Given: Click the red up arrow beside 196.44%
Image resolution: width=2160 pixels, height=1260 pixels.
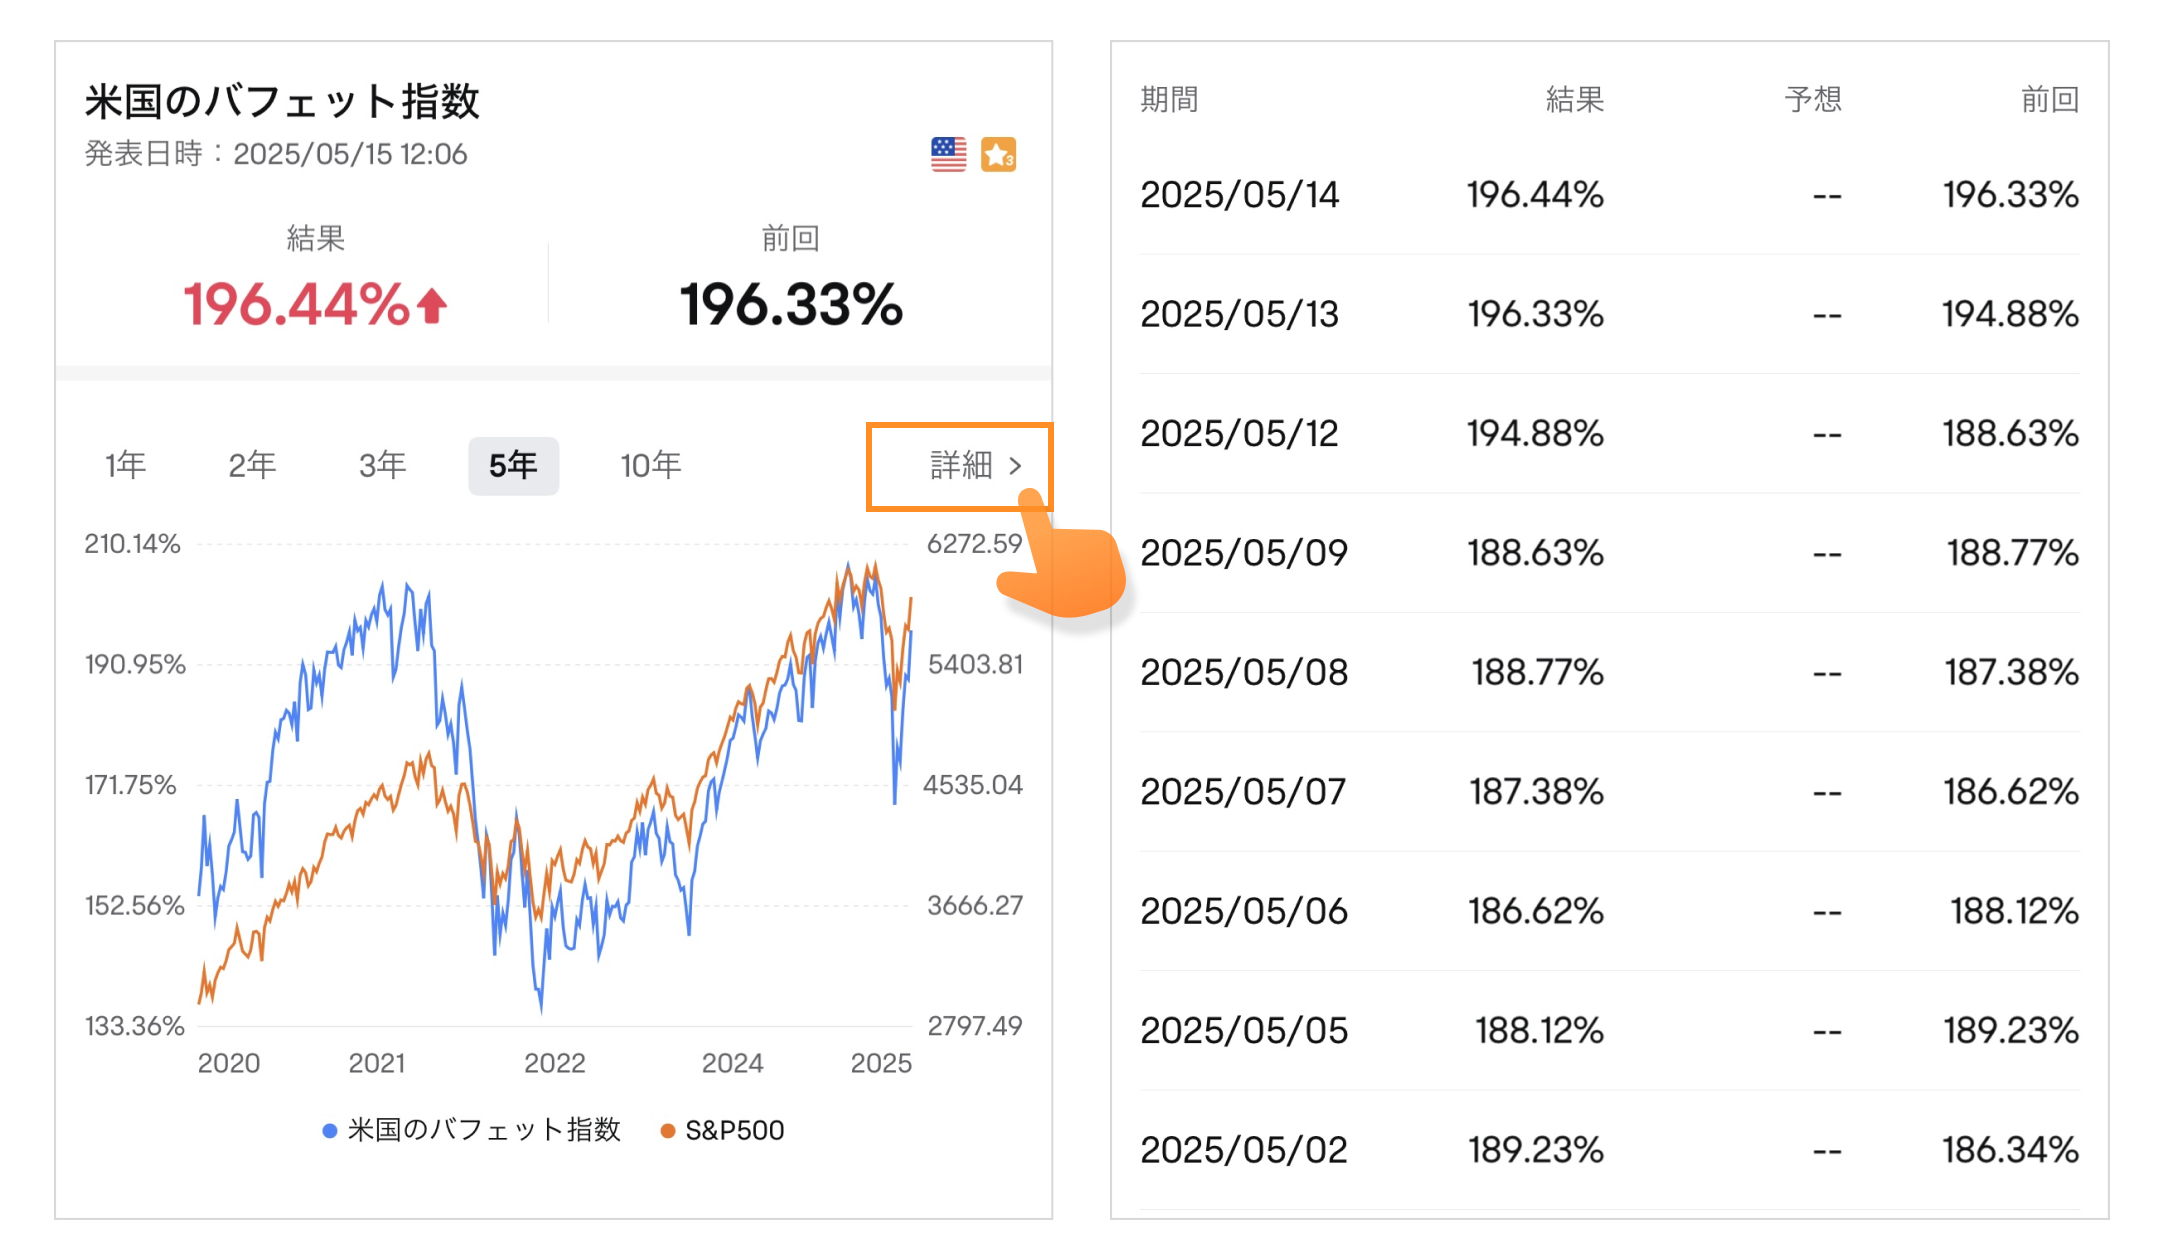Looking at the screenshot, I should (431, 305).
